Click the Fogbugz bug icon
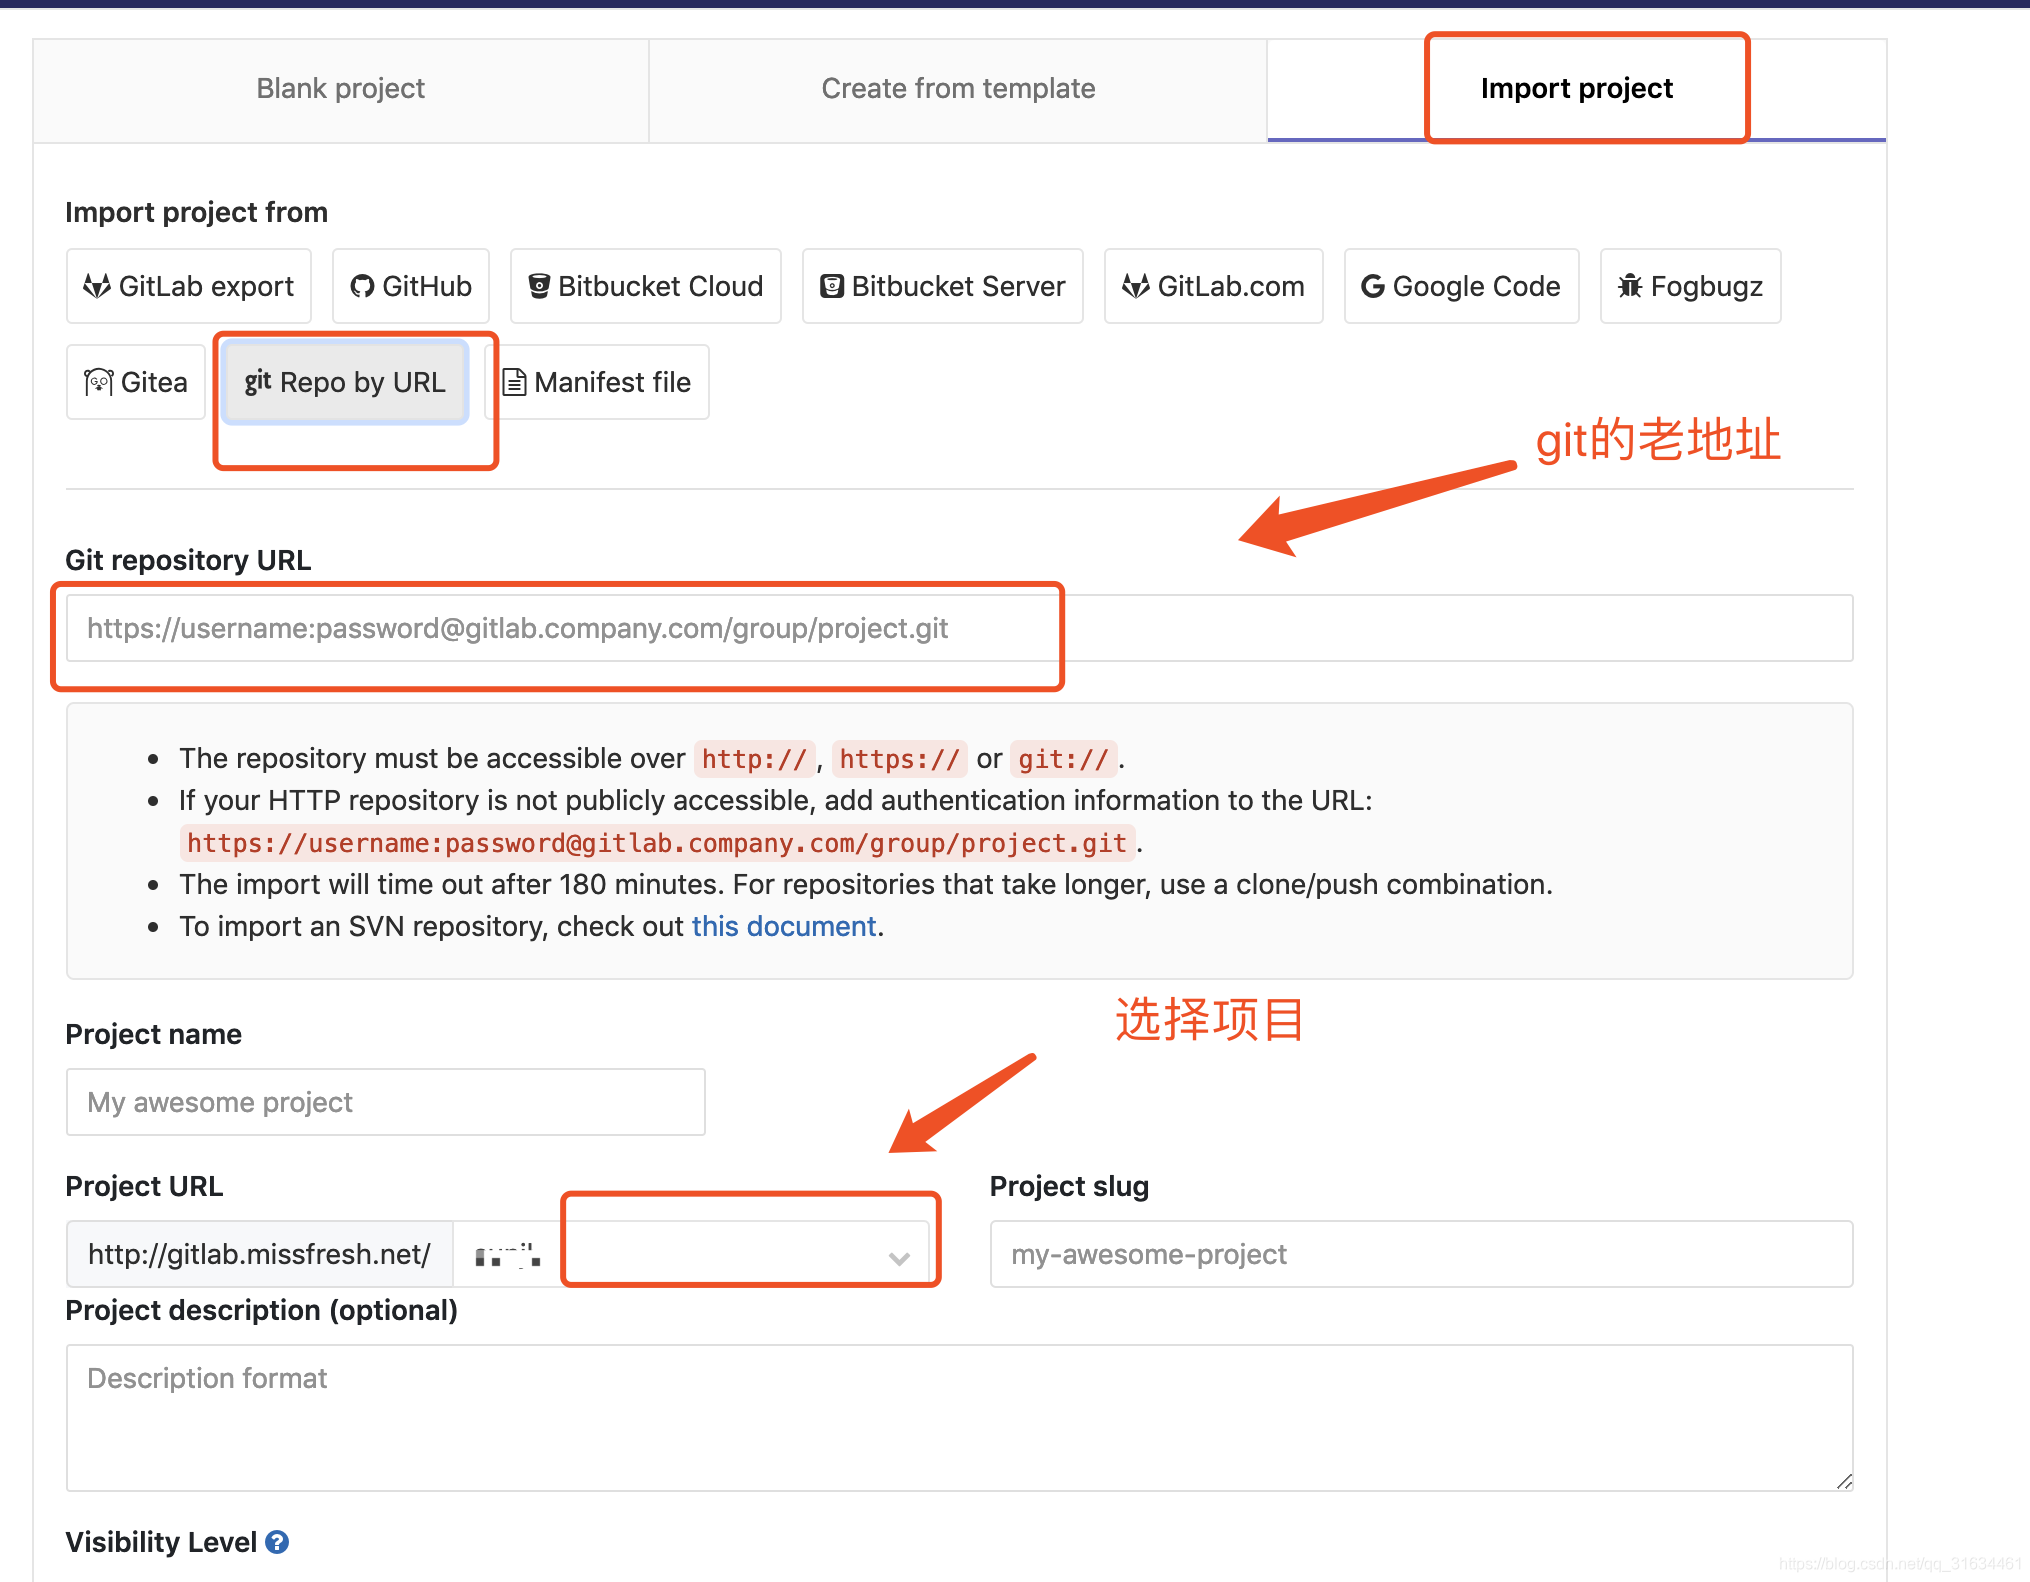This screenshot has width=2030, height=1582. [1630, 286]
